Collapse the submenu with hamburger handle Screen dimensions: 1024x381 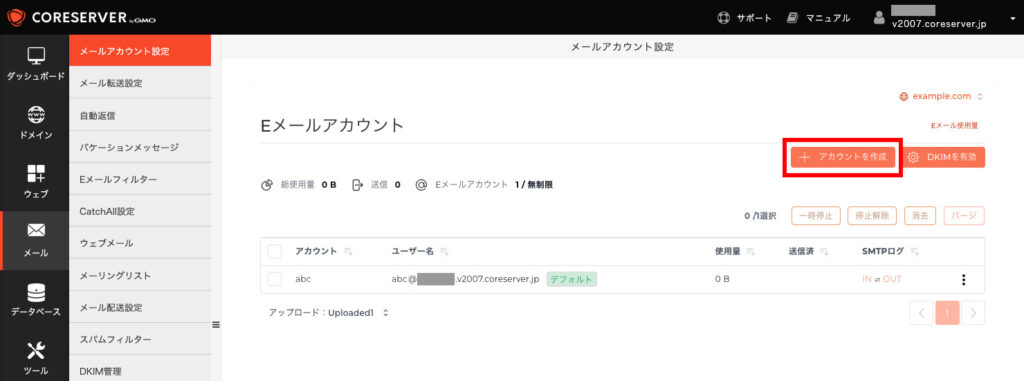tap(216, 325)
